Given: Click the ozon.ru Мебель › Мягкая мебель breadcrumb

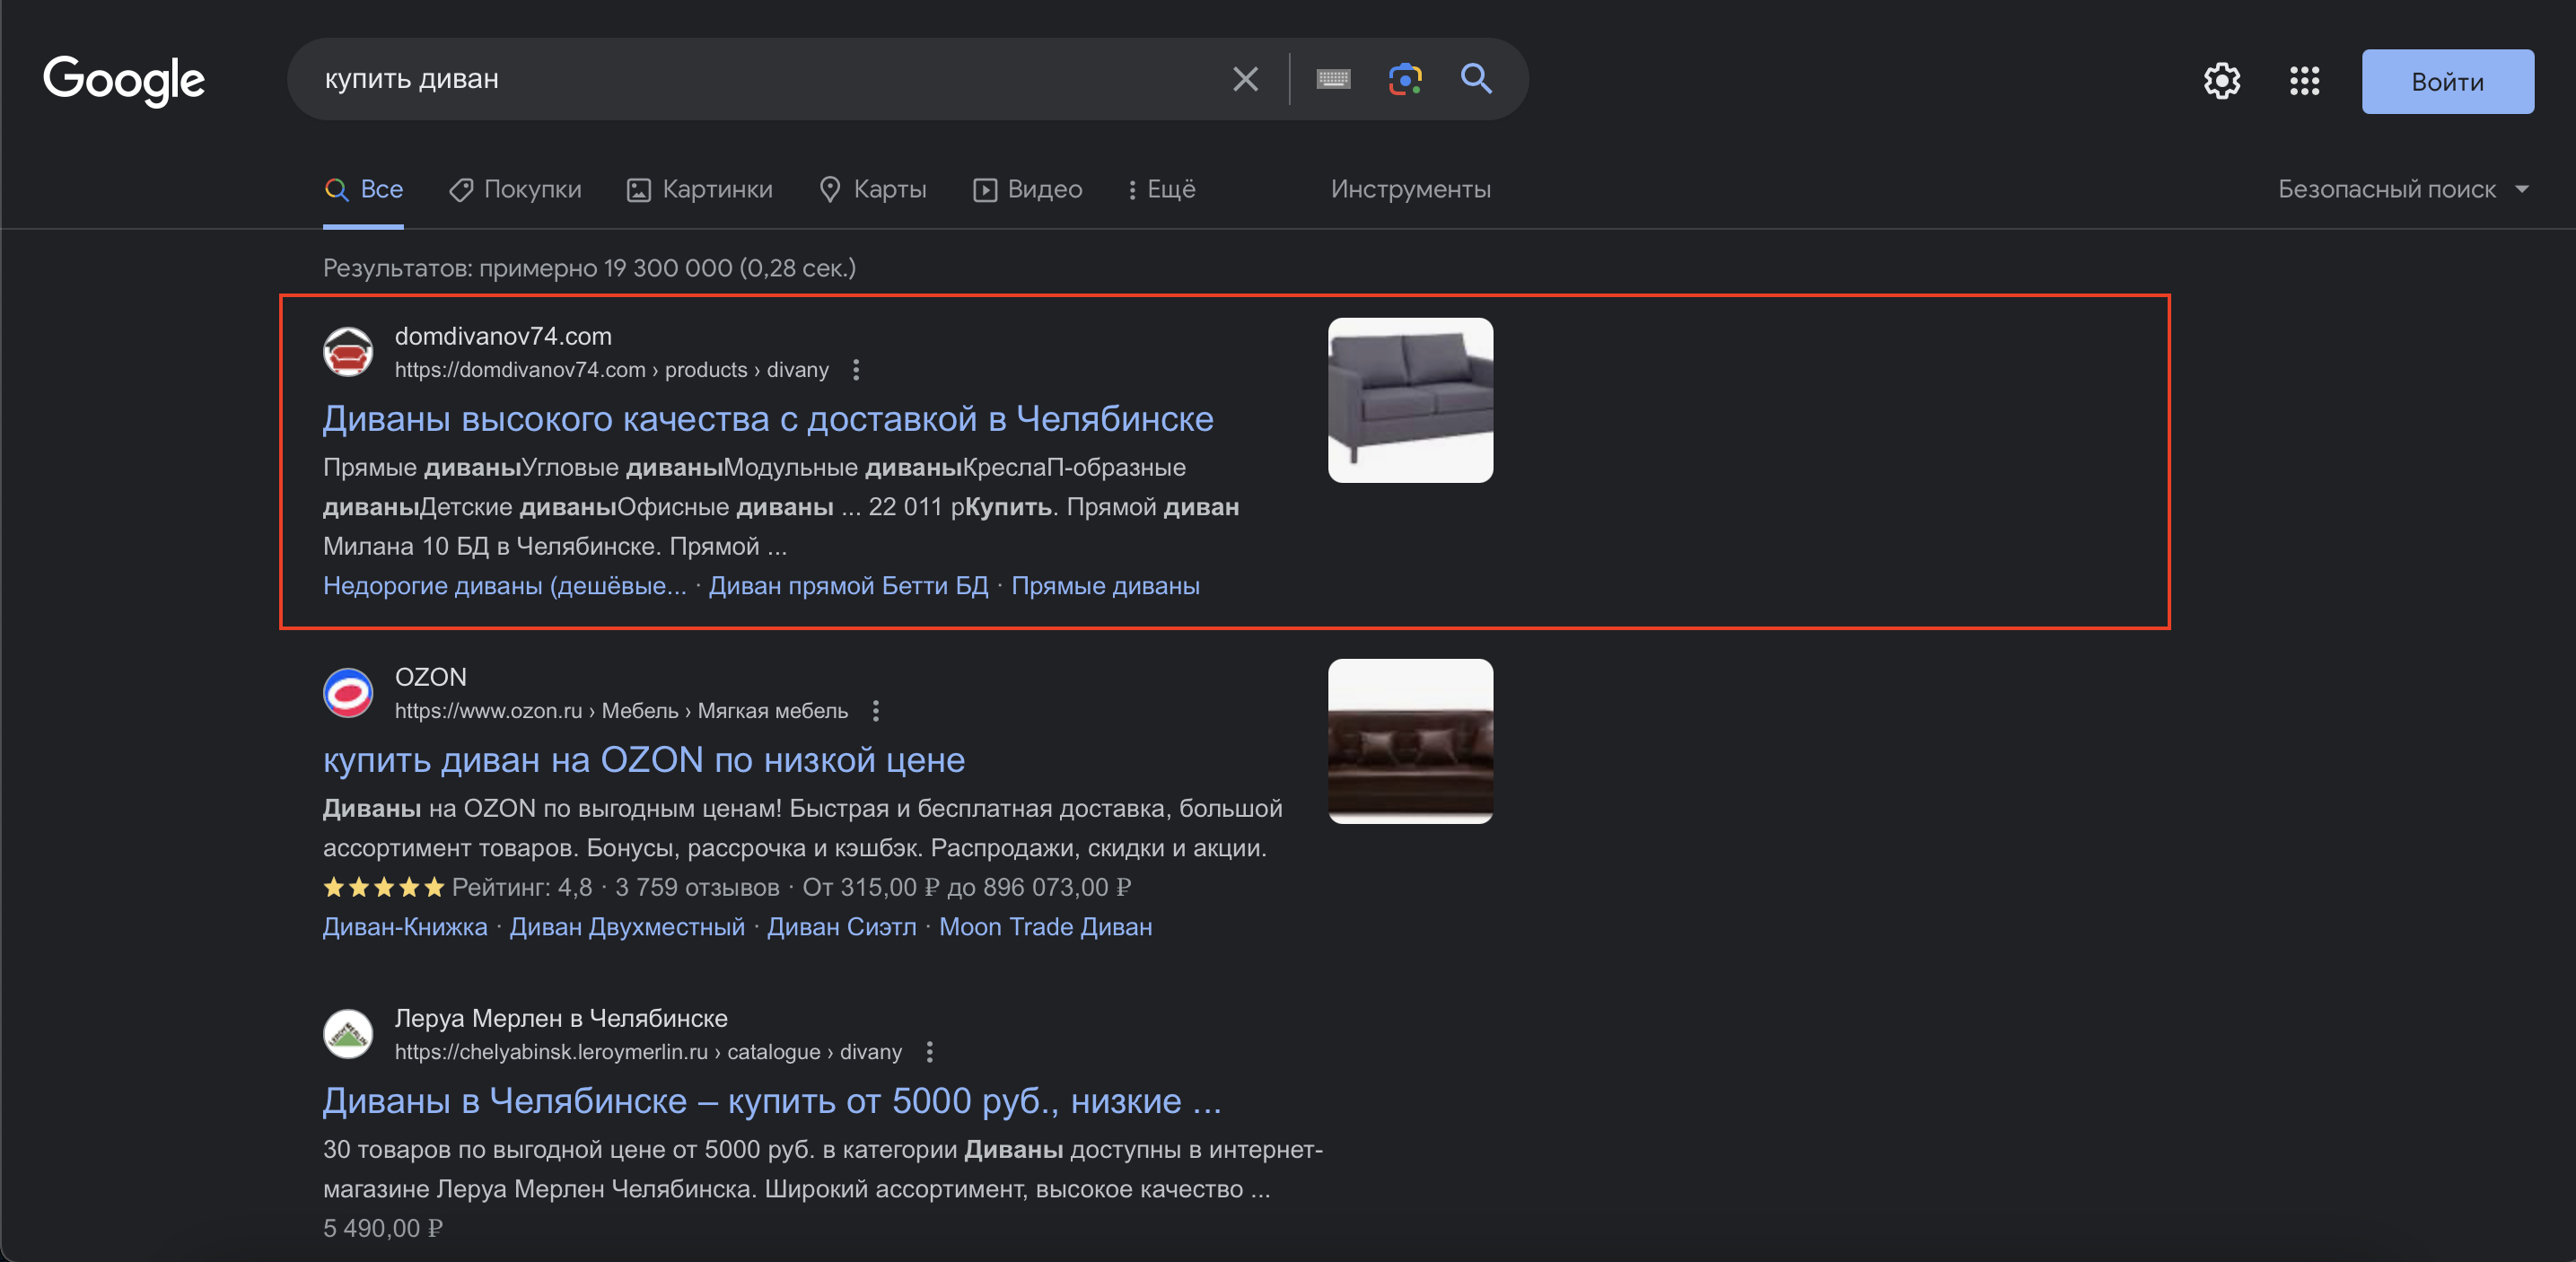Looking at the screenshot, I should click(621, 711).
